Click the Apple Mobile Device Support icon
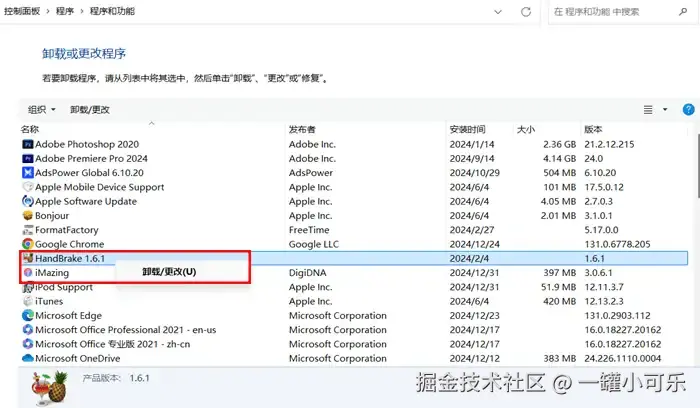Image resolution: width=700 pixels, height=408 pixels. pyautogui.click(x=28, y=187)
